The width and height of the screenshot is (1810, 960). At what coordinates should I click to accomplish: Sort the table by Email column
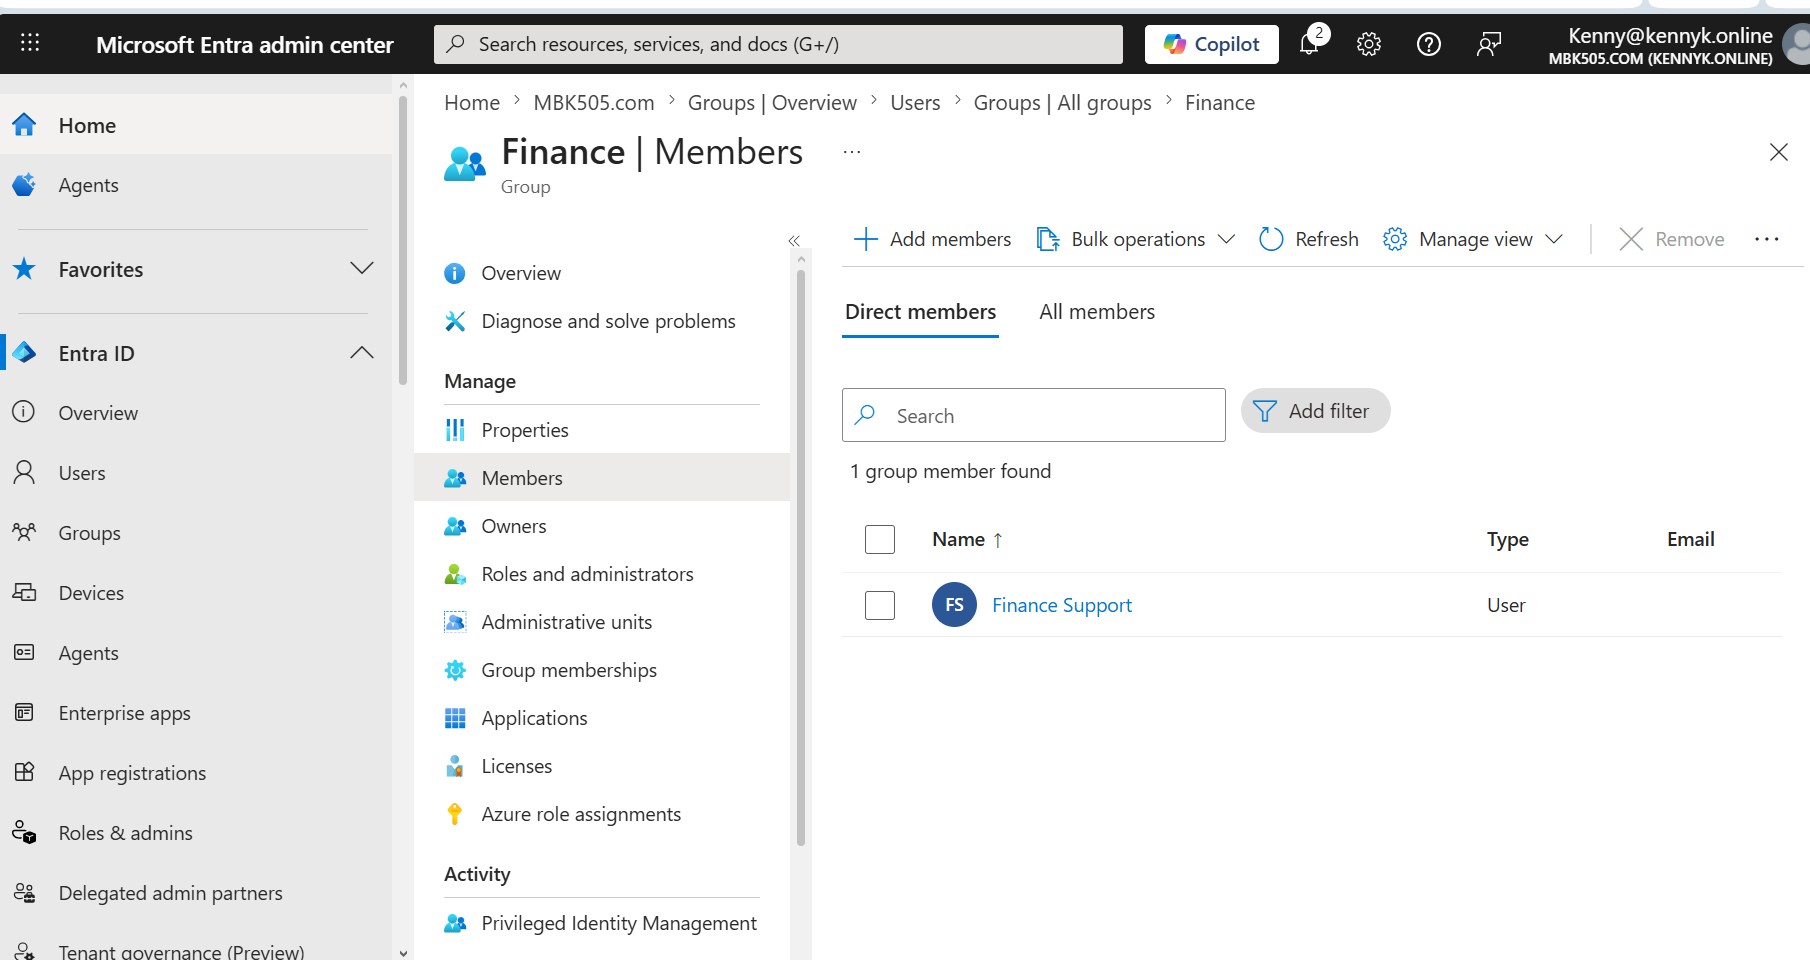(x=1690, y=539)
